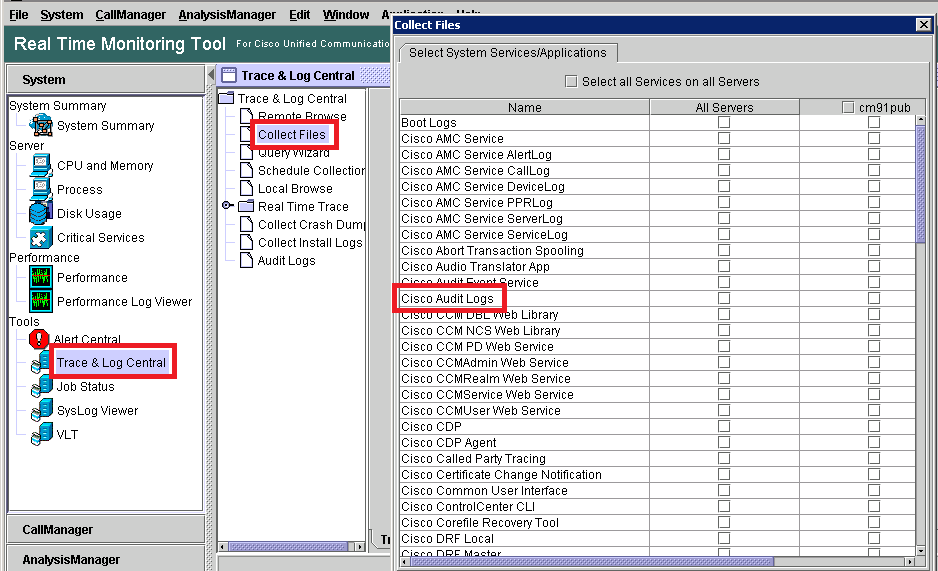The height and width of the screenshot is (571, 938).
Task: Click the Name column header
Action: [525, 108]
